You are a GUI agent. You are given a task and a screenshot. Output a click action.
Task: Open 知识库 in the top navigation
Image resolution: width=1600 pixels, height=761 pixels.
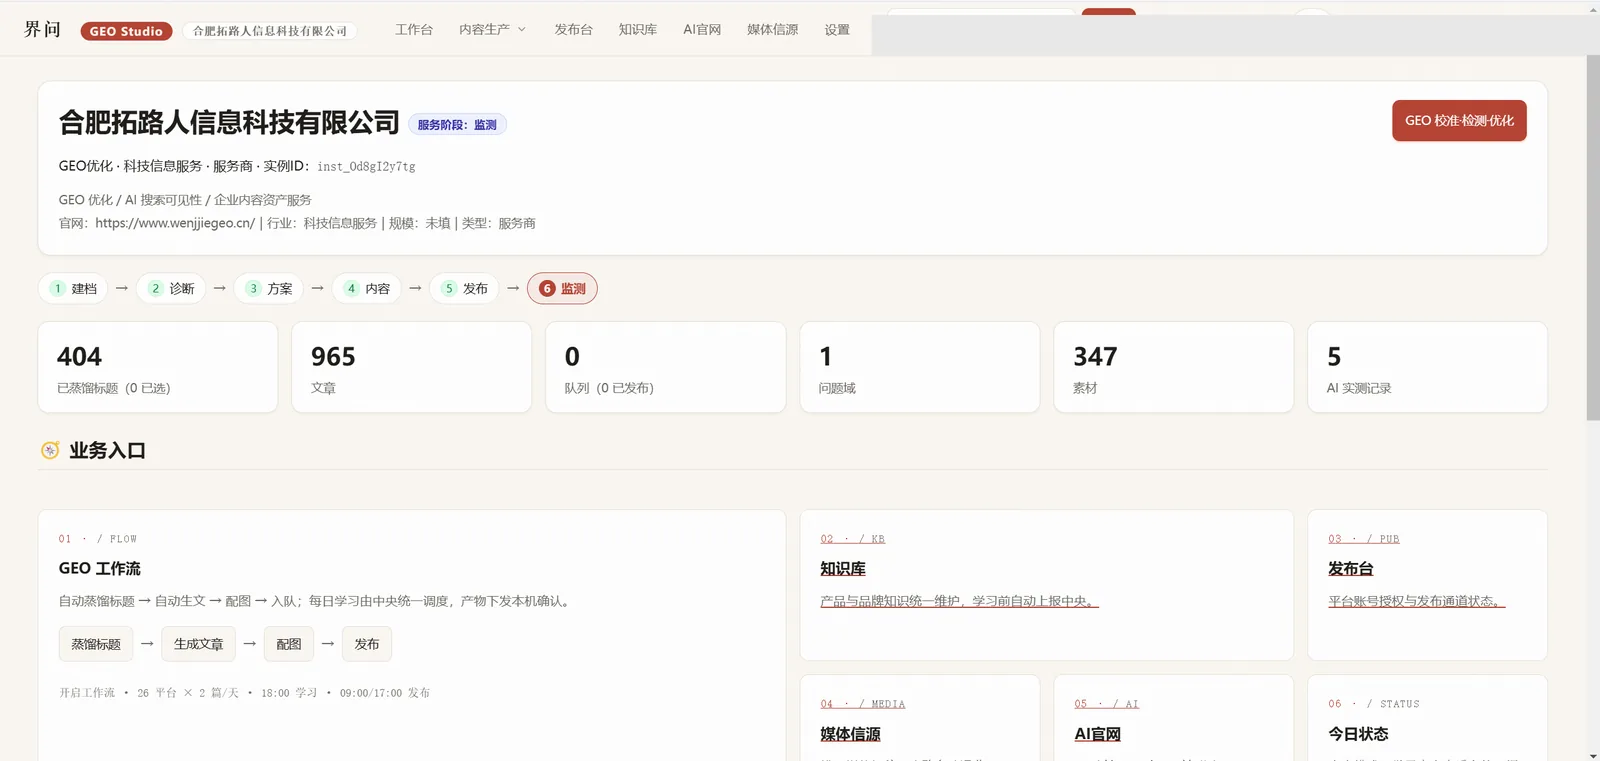coord(638,30)
